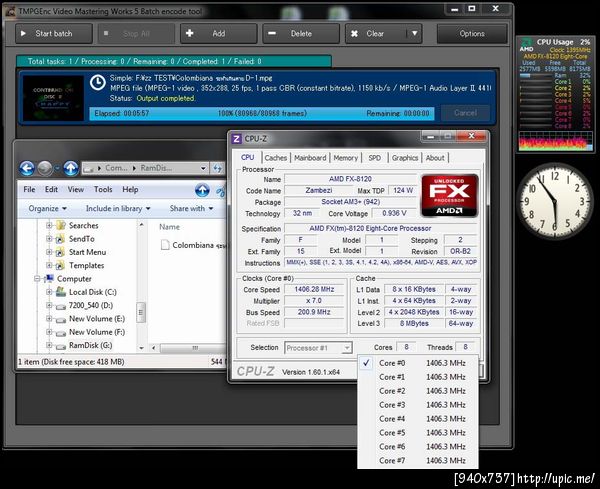This screenshot has height=489, width=600.
Task: Expand the 7200_540 (D:) drive node
Action: (49, 305)
